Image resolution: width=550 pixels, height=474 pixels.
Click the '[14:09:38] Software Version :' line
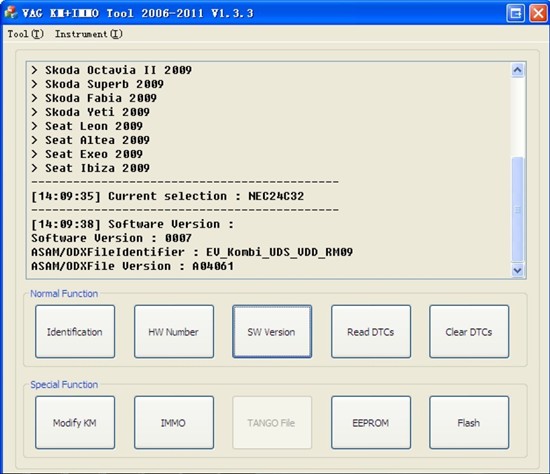tap(132, 224)
